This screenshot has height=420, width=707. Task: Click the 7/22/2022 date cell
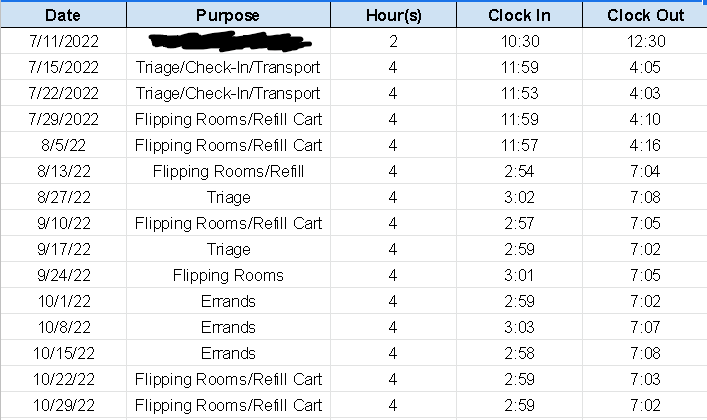(x=63, y=93)
